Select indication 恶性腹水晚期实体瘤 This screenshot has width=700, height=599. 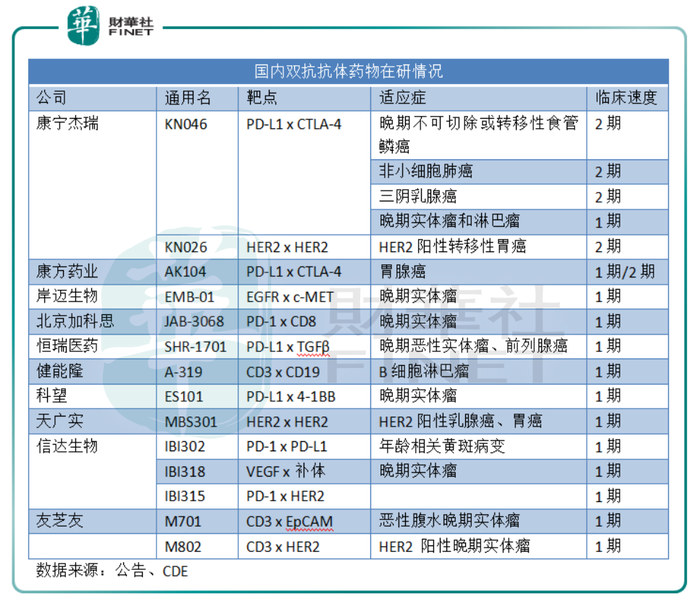click(x=449, y=520)
